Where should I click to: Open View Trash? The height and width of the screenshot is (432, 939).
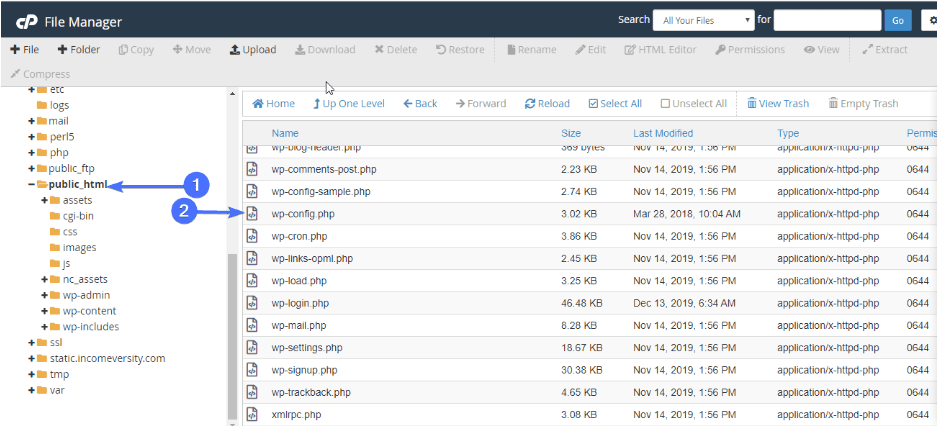(x=778, y=104)
